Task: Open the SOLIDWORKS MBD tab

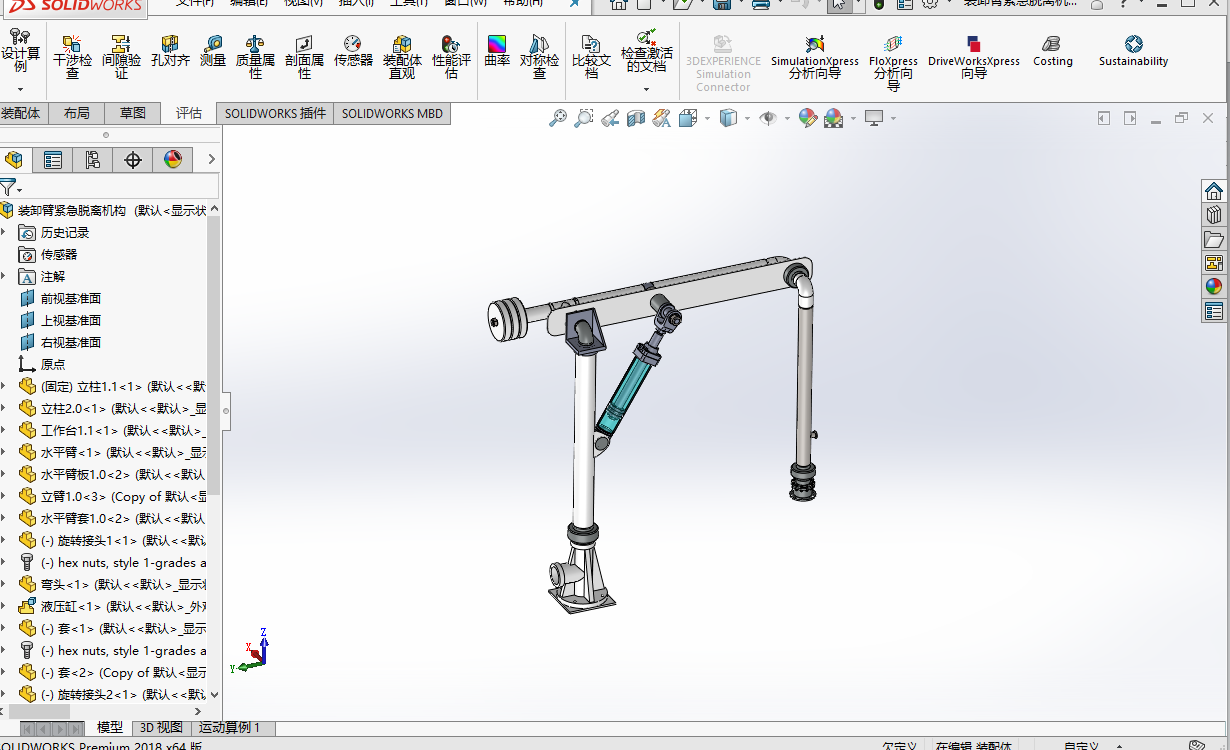Action: pyautogui.click(x=392, y=113)
